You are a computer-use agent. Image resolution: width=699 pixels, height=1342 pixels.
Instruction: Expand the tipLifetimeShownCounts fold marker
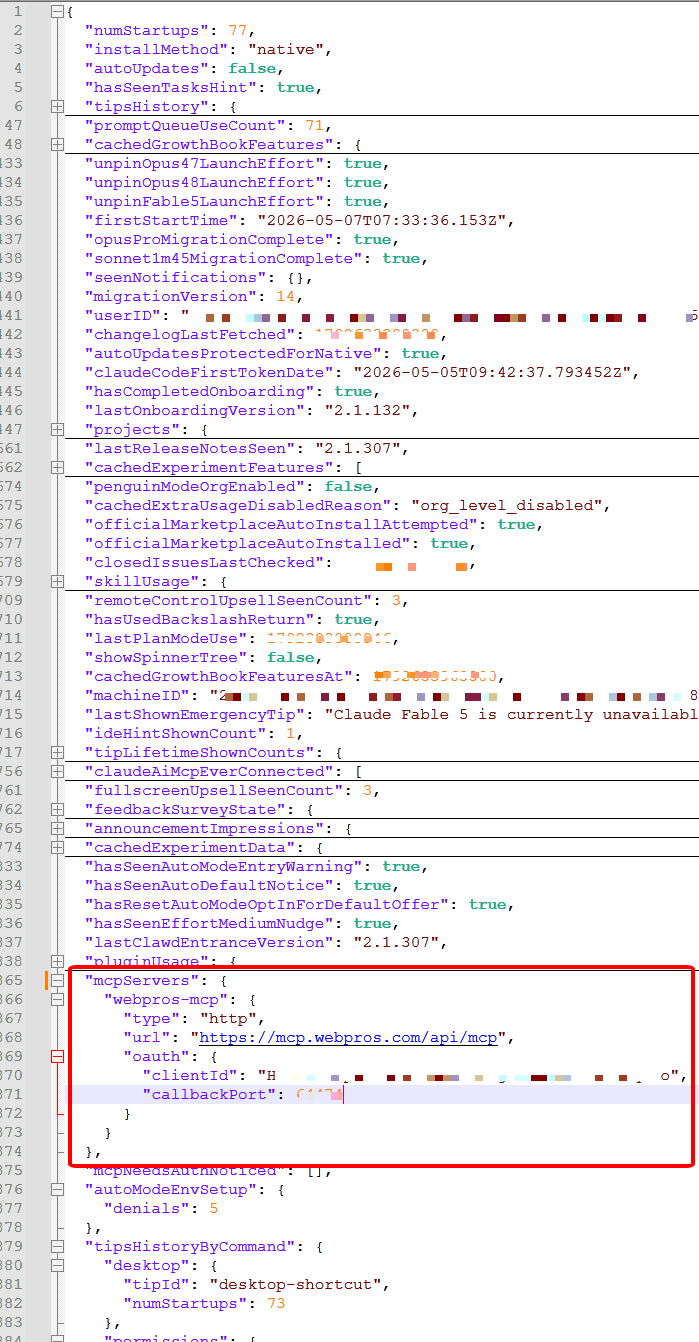(57, 752)
